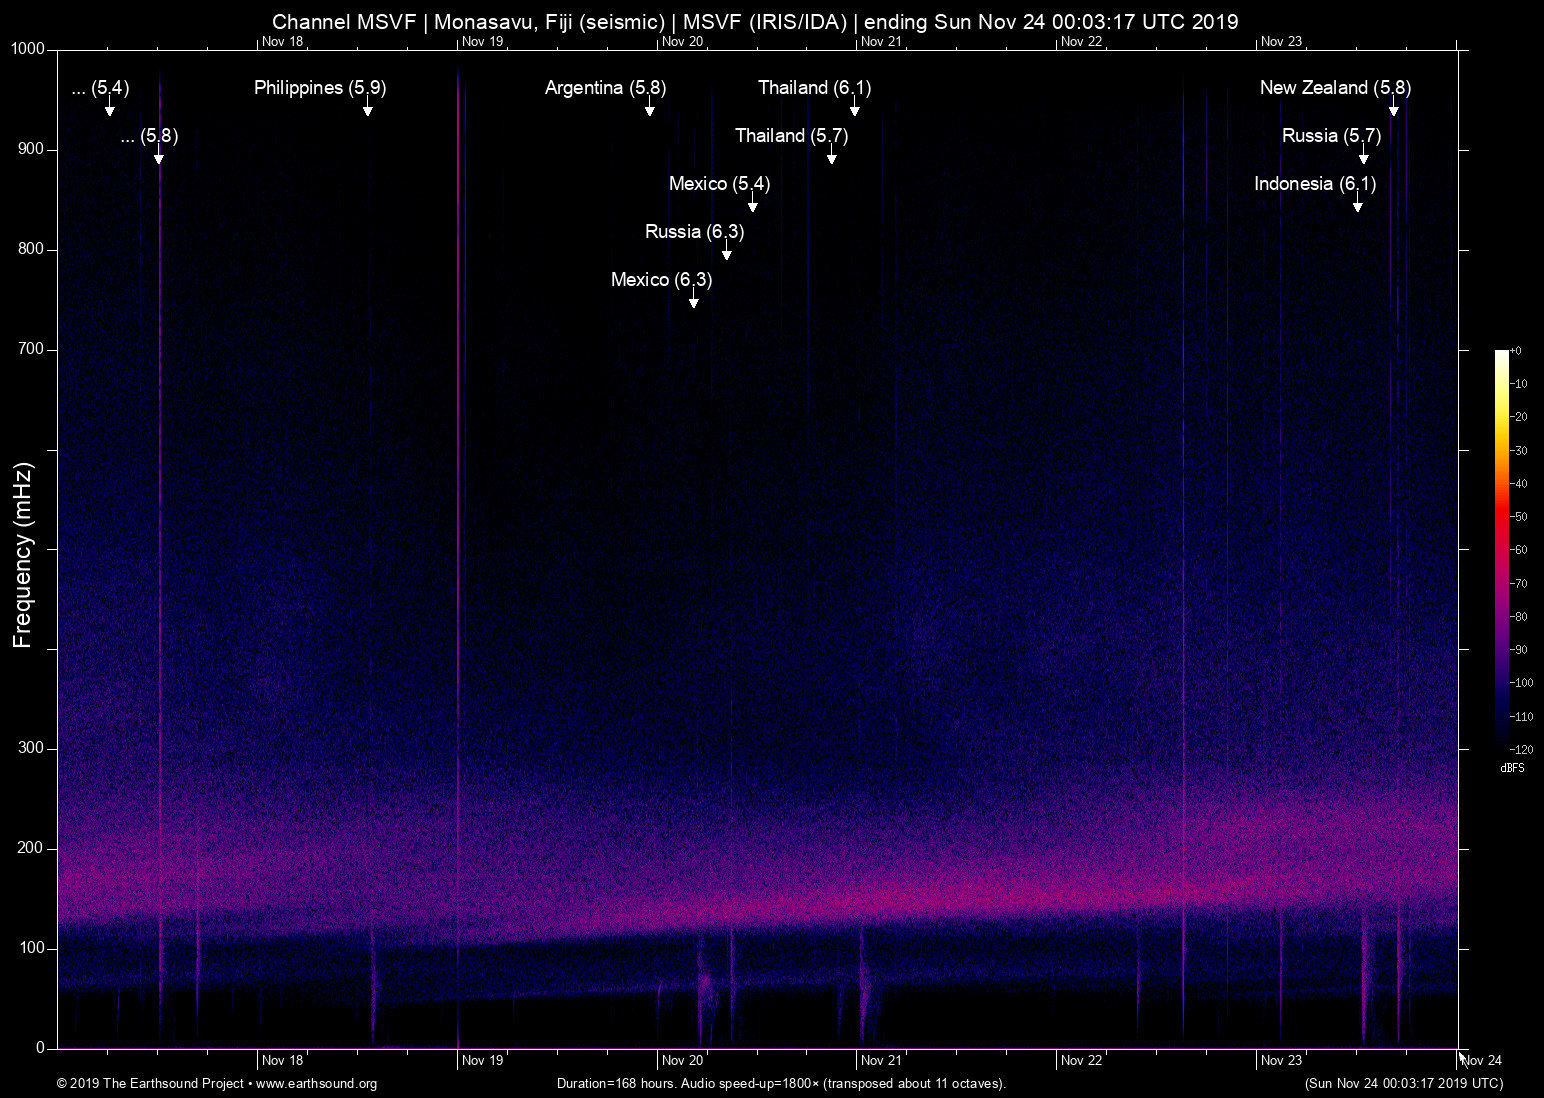Click the '-120' color scale value
This screenshot has height=1098, width=1544.
(x=1522, y=750)
